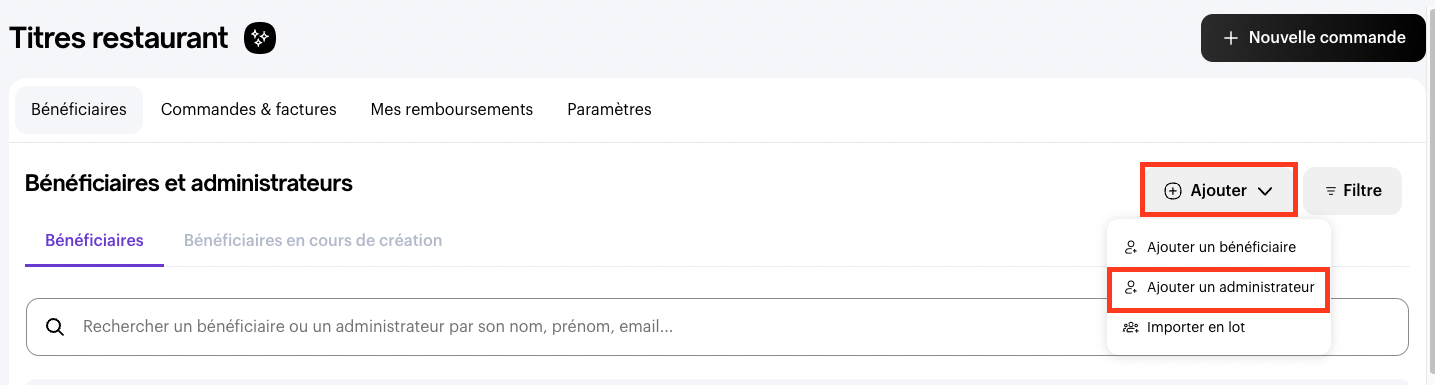Select the top Bénéficiaires main tab
The image size is (1435, 385).
coord(79,110)
